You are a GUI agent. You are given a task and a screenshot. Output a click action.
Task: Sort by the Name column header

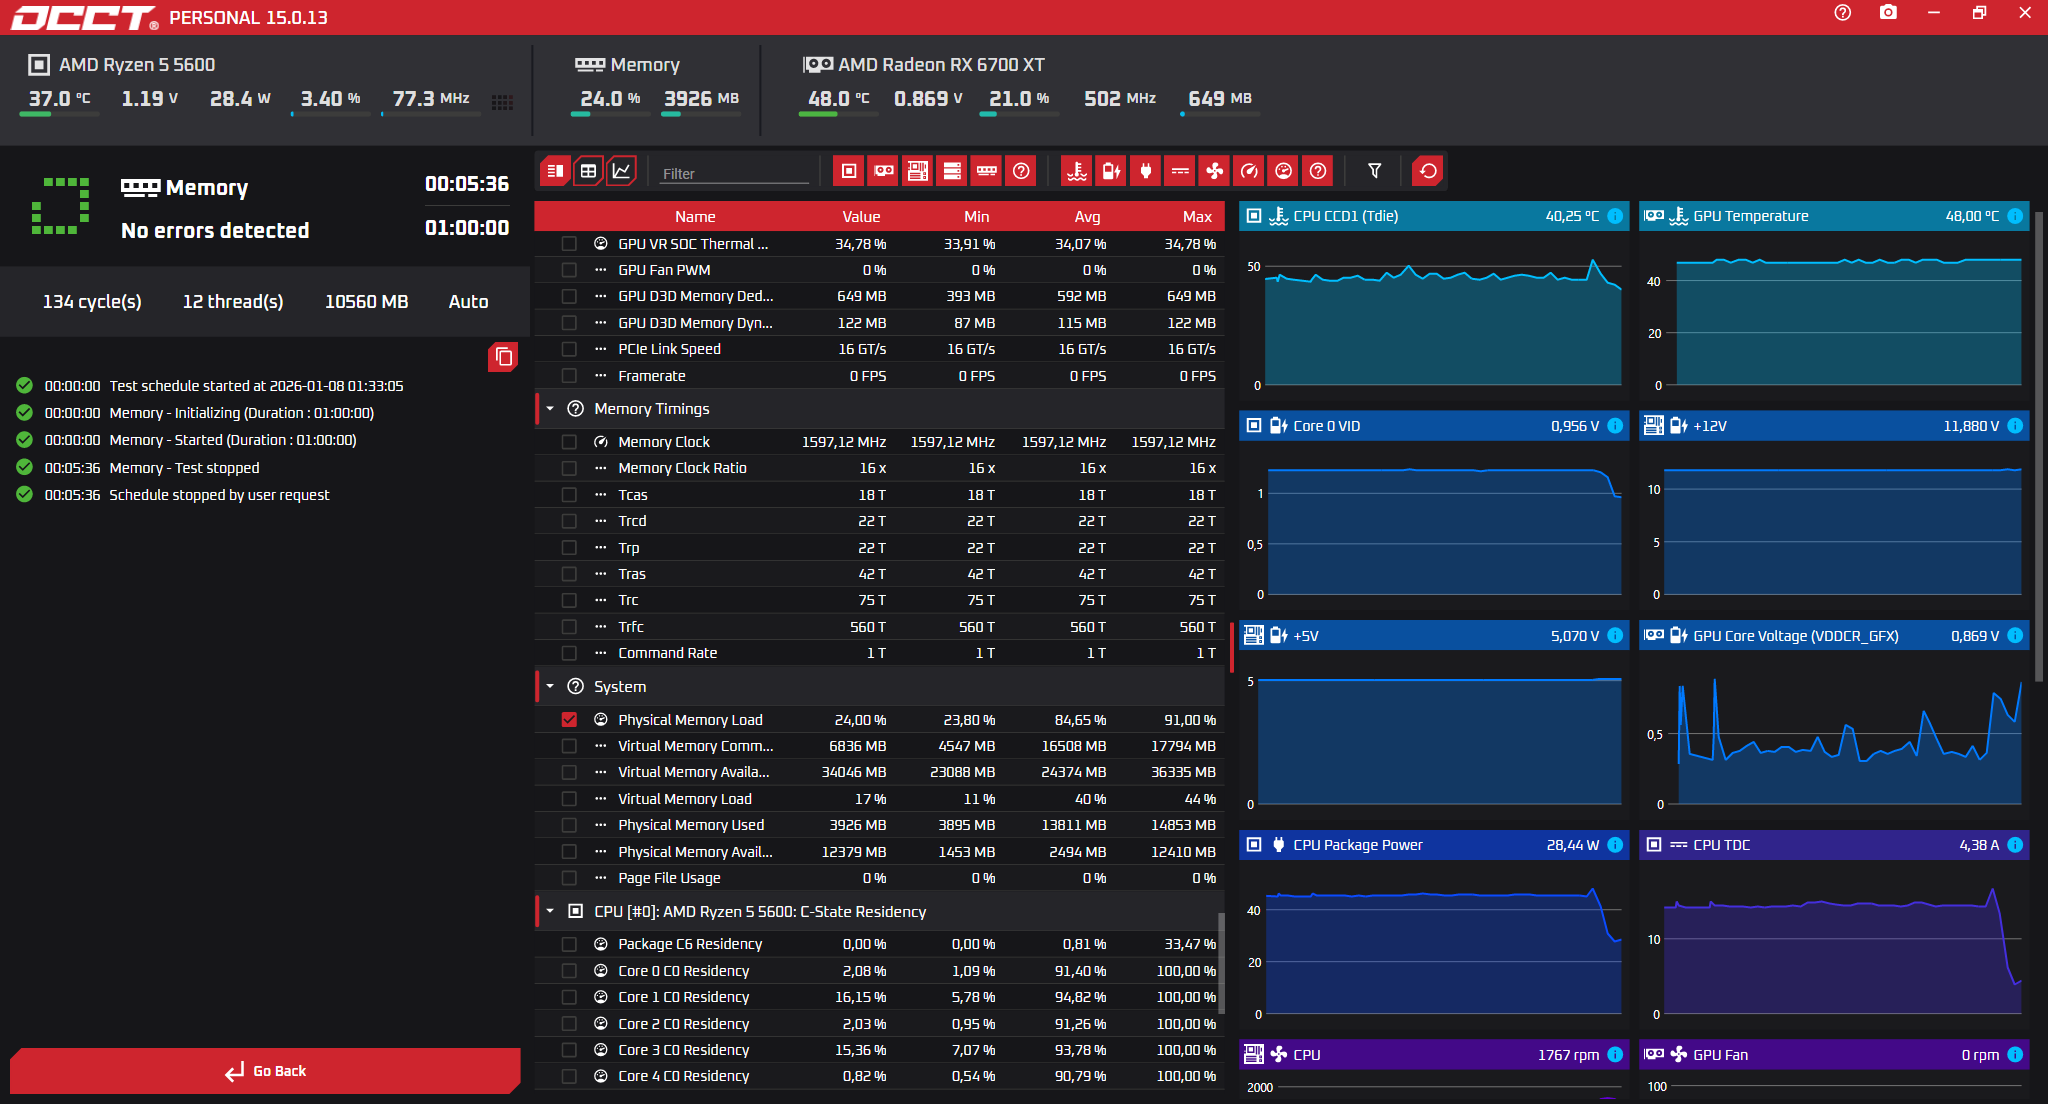pos(695,217)
